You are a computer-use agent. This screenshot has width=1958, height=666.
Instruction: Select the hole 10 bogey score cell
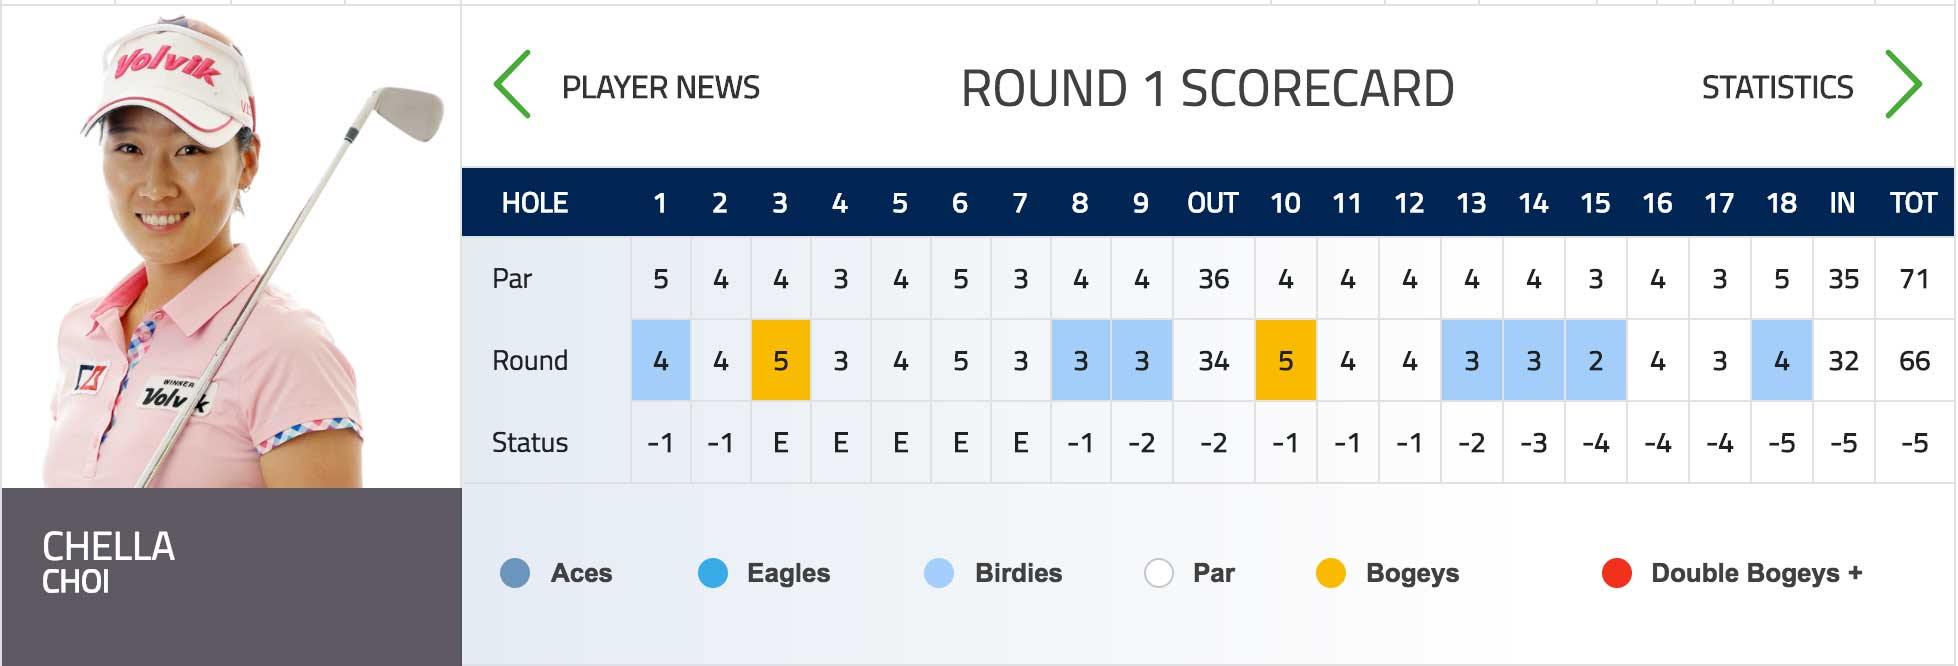pyautogui.click(x=1285, y=360)
